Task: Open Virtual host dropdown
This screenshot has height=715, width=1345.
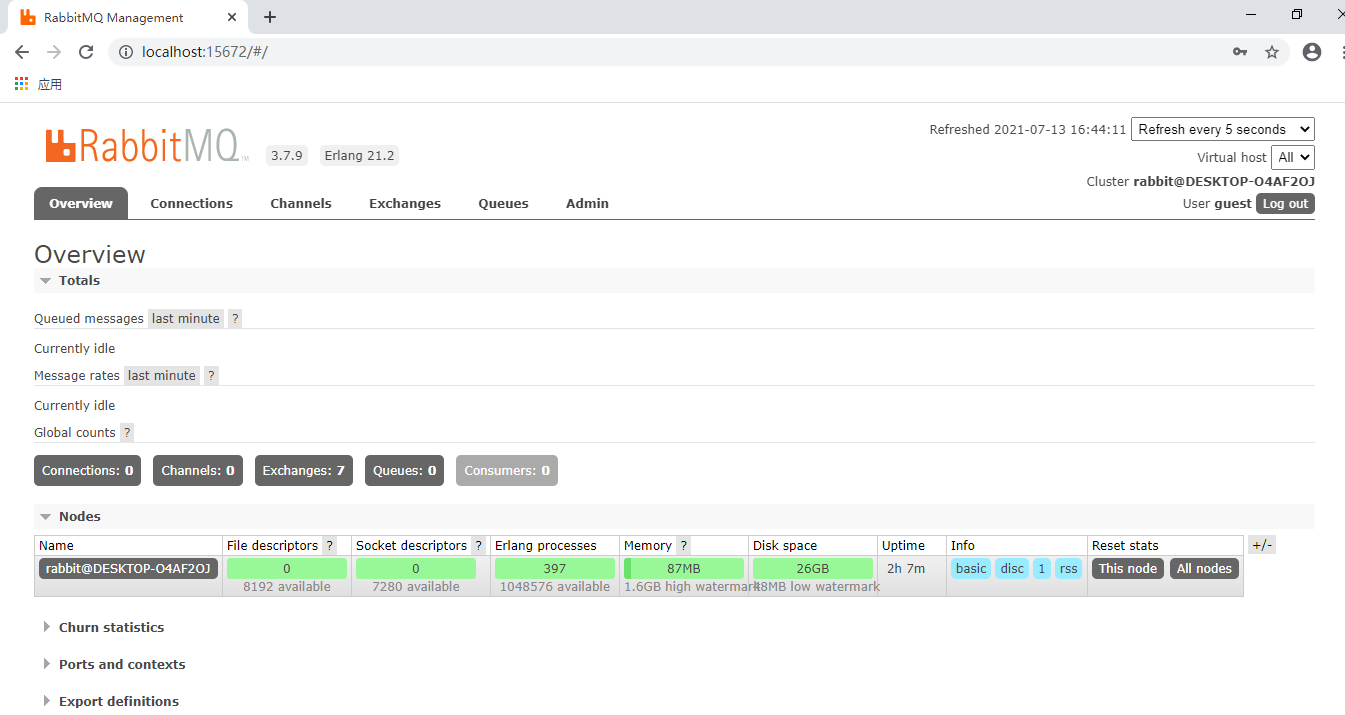Action: point(1293,157)
